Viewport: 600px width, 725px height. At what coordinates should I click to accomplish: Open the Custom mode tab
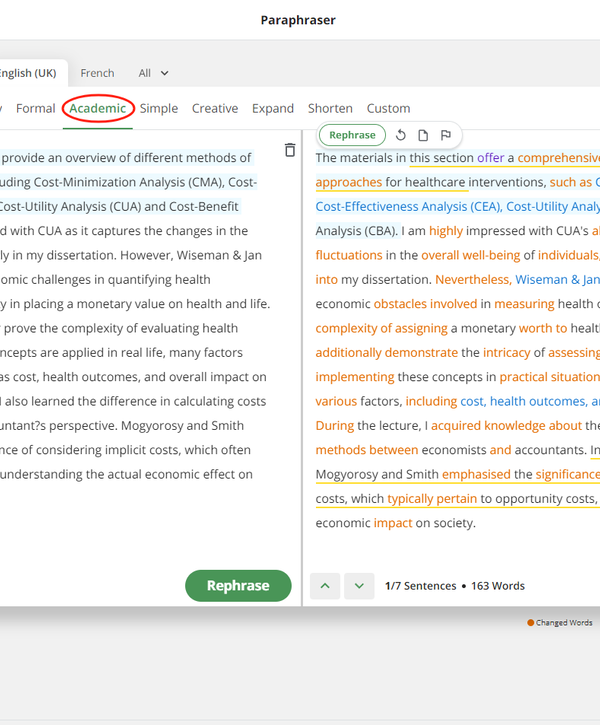[x=388, y=108]
